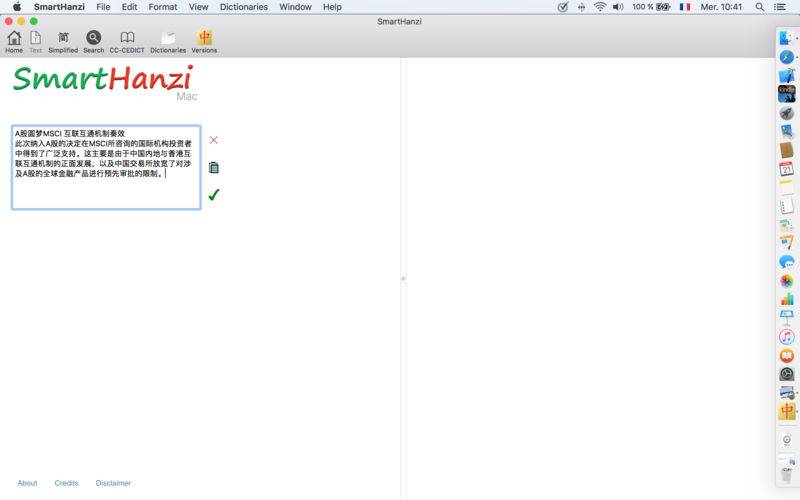
Task: Open the About link
Action: tap(27, 483)
